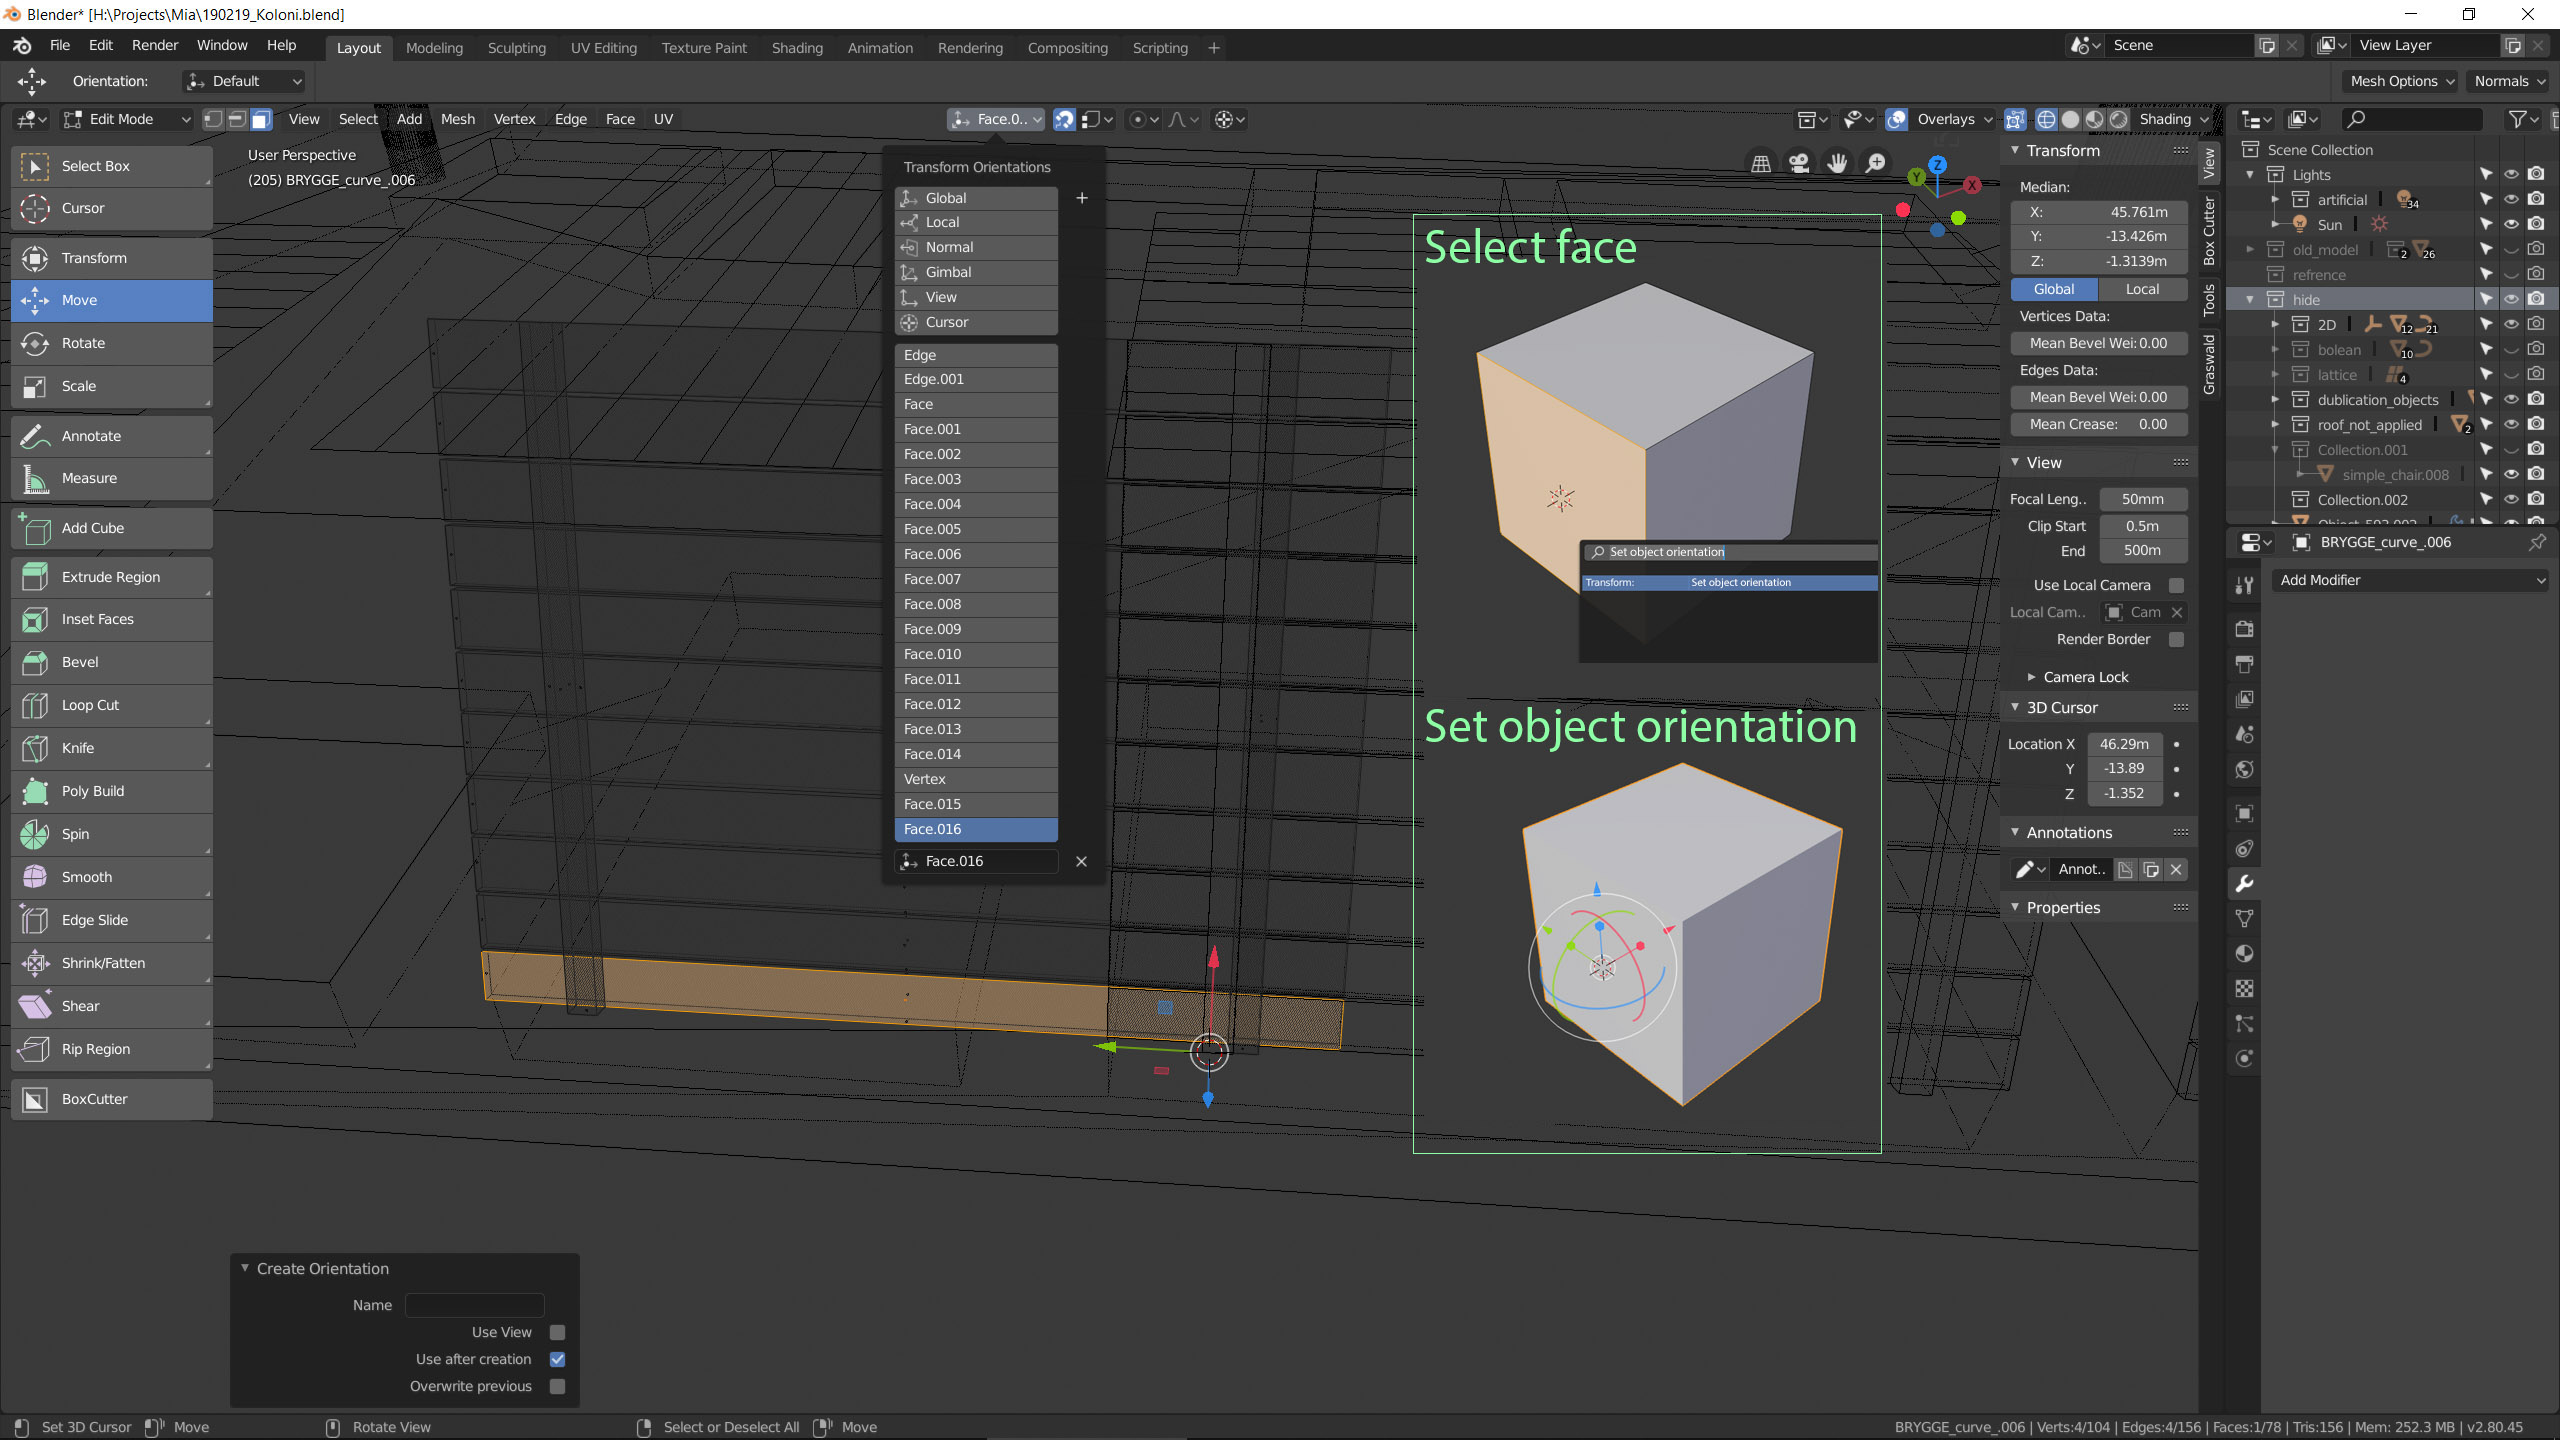Uncheck Use after creation
The height and width of the screenshot is (1440, 2560).
(558, 1359)
